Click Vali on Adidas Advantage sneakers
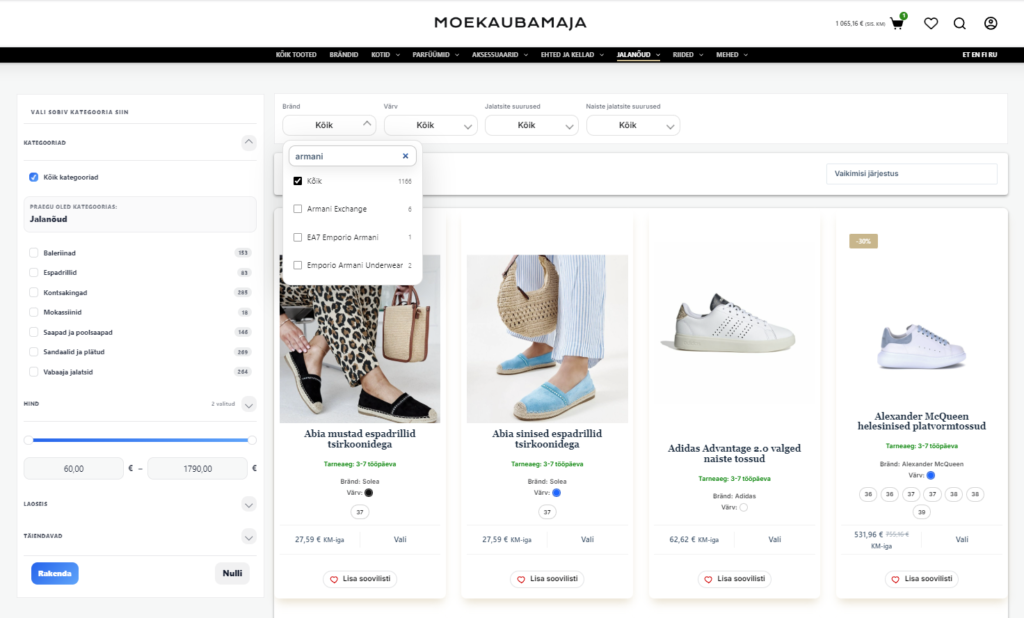This screenshot has width=1024, height=618. coord(774,538)
